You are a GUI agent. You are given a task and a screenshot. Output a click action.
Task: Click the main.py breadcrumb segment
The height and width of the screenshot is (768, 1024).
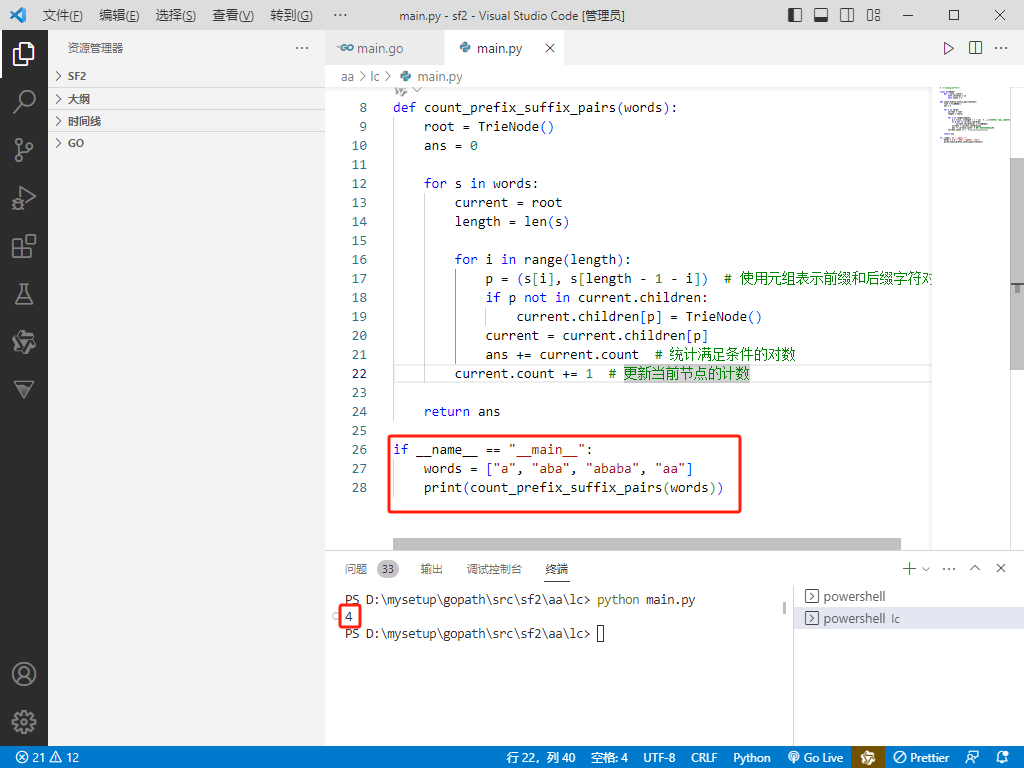(x=432, y=76)
